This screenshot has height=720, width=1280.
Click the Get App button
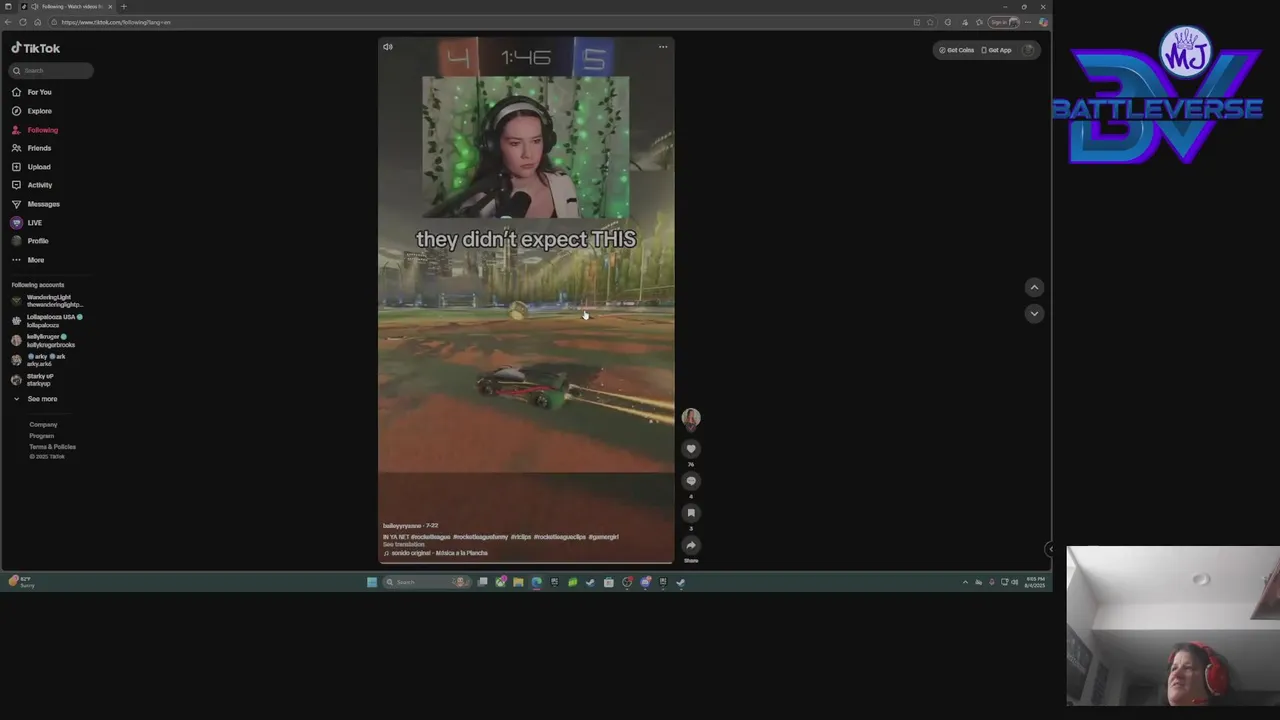click(996, 50)
